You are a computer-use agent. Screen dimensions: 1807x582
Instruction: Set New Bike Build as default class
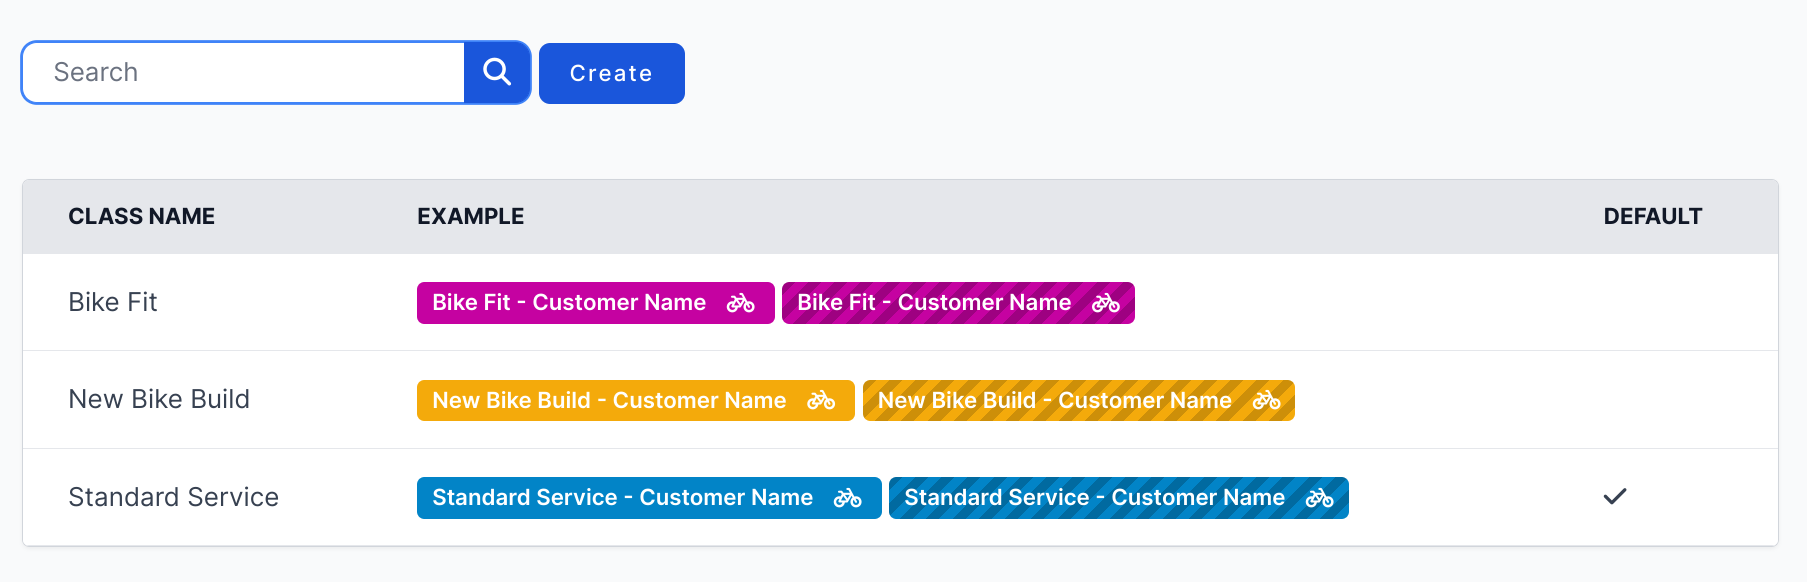[x=1615, y=399]
